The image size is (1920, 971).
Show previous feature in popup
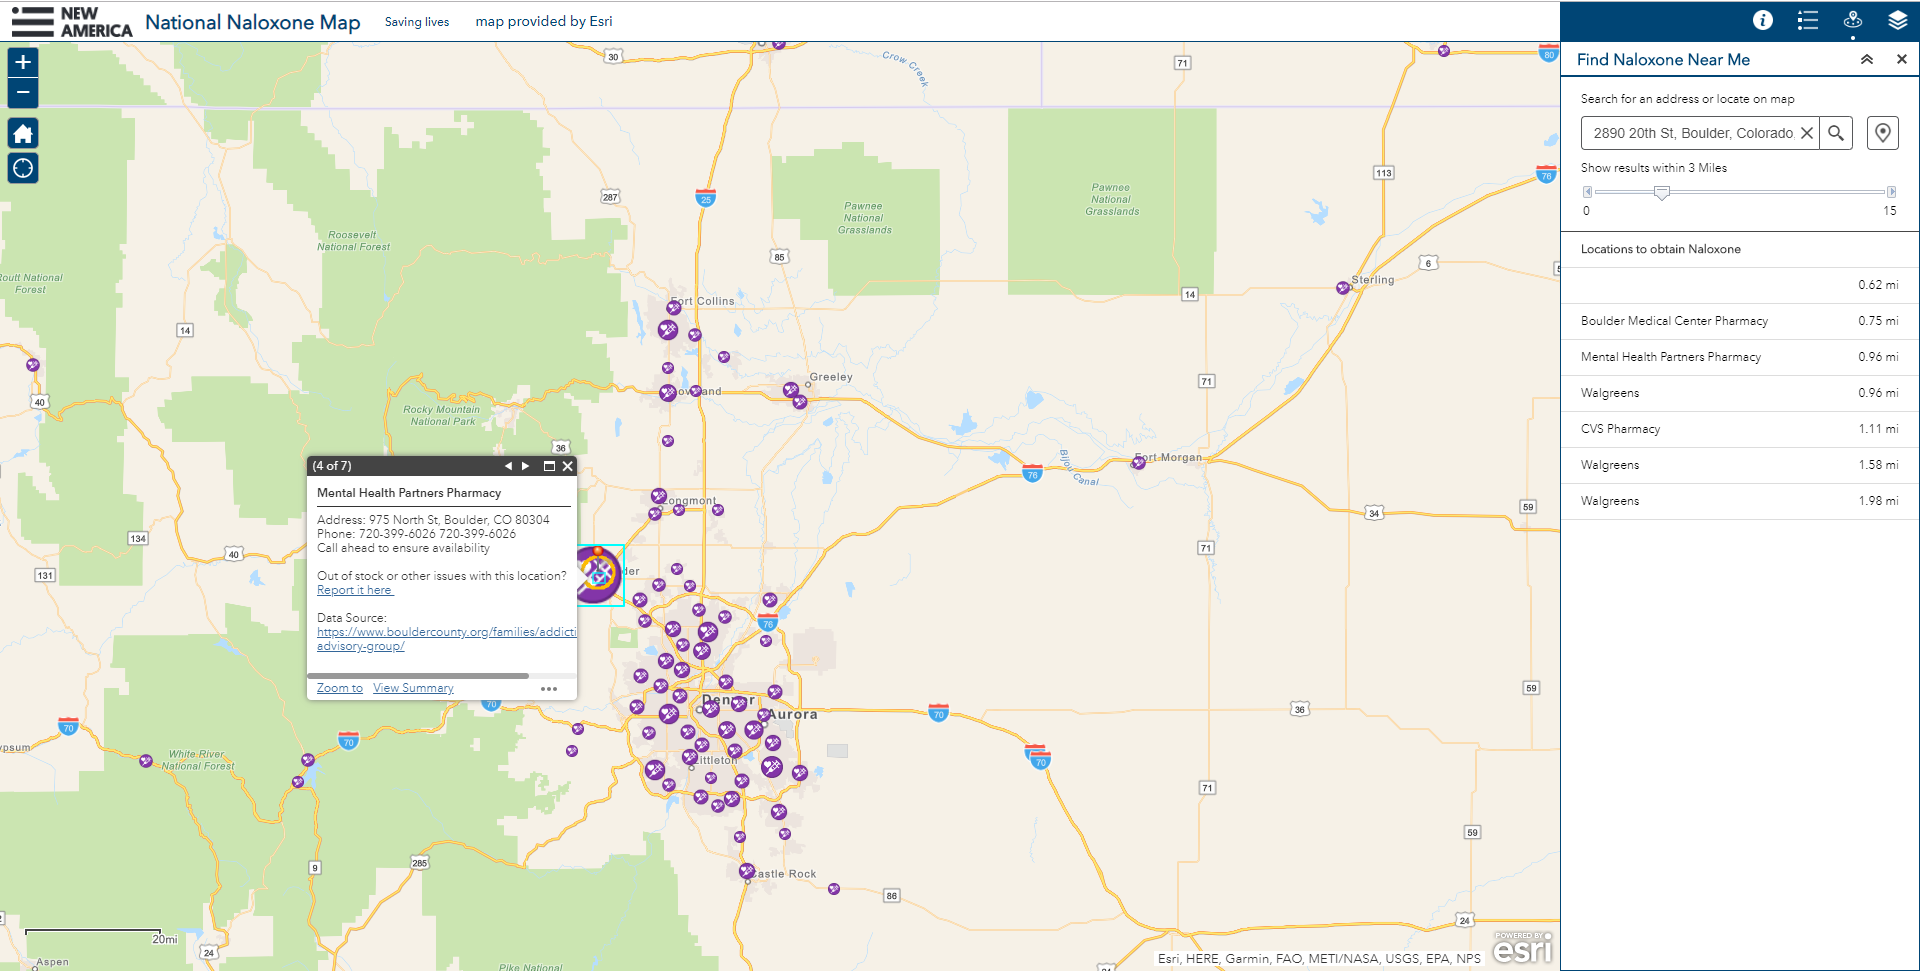click(508, 466)
